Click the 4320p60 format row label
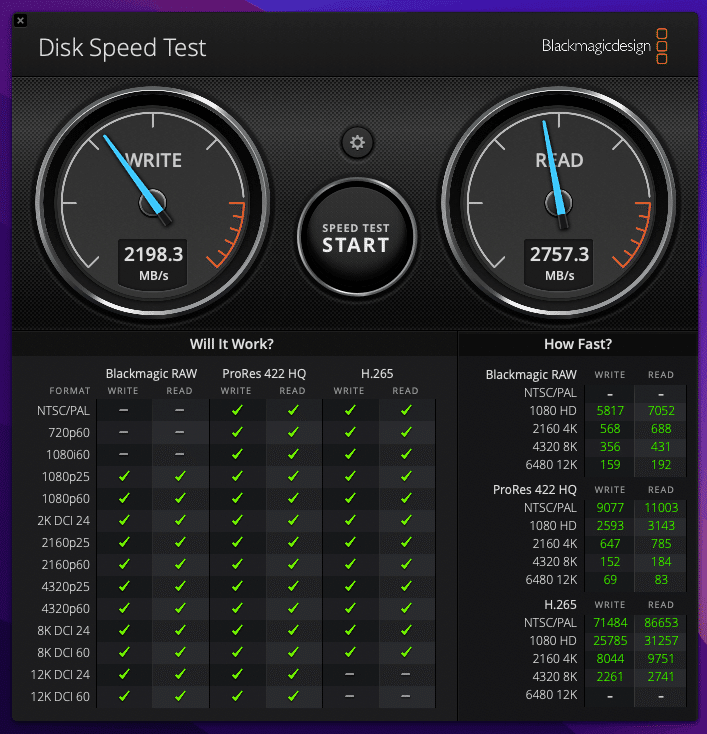Viewport: 707px width, 734px height. (66, 609)
